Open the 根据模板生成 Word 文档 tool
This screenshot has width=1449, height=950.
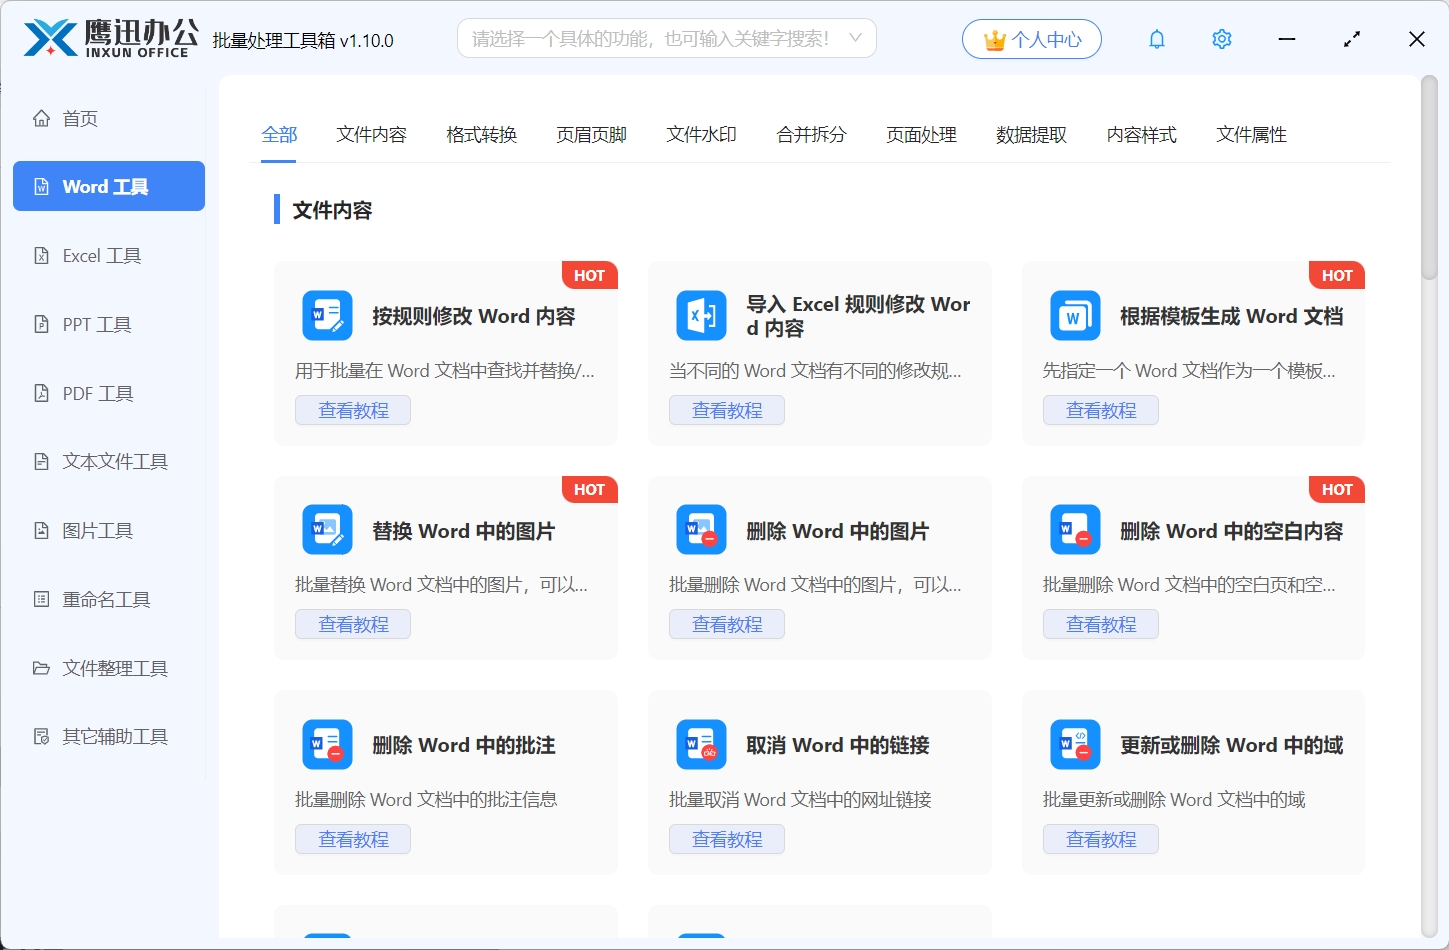(x=1231, y=315)
